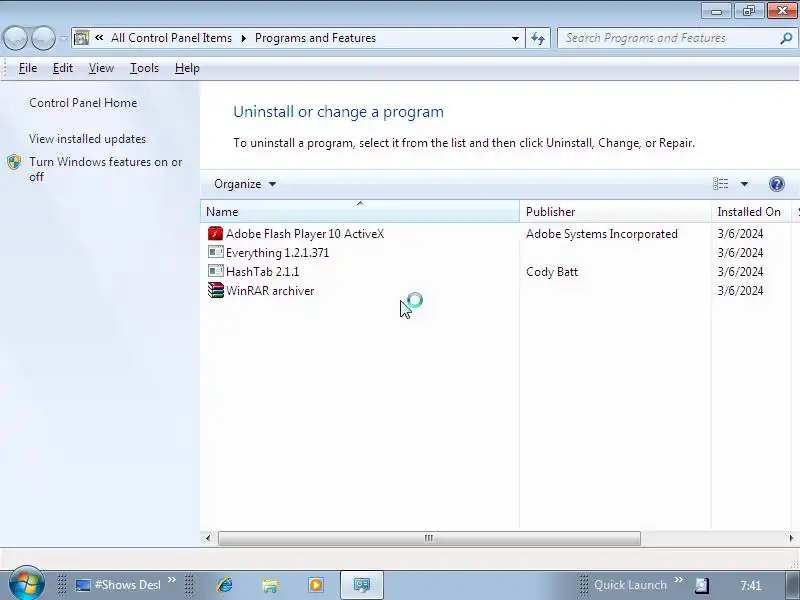Go back with the Back arrow button

(x=15, y=38)
